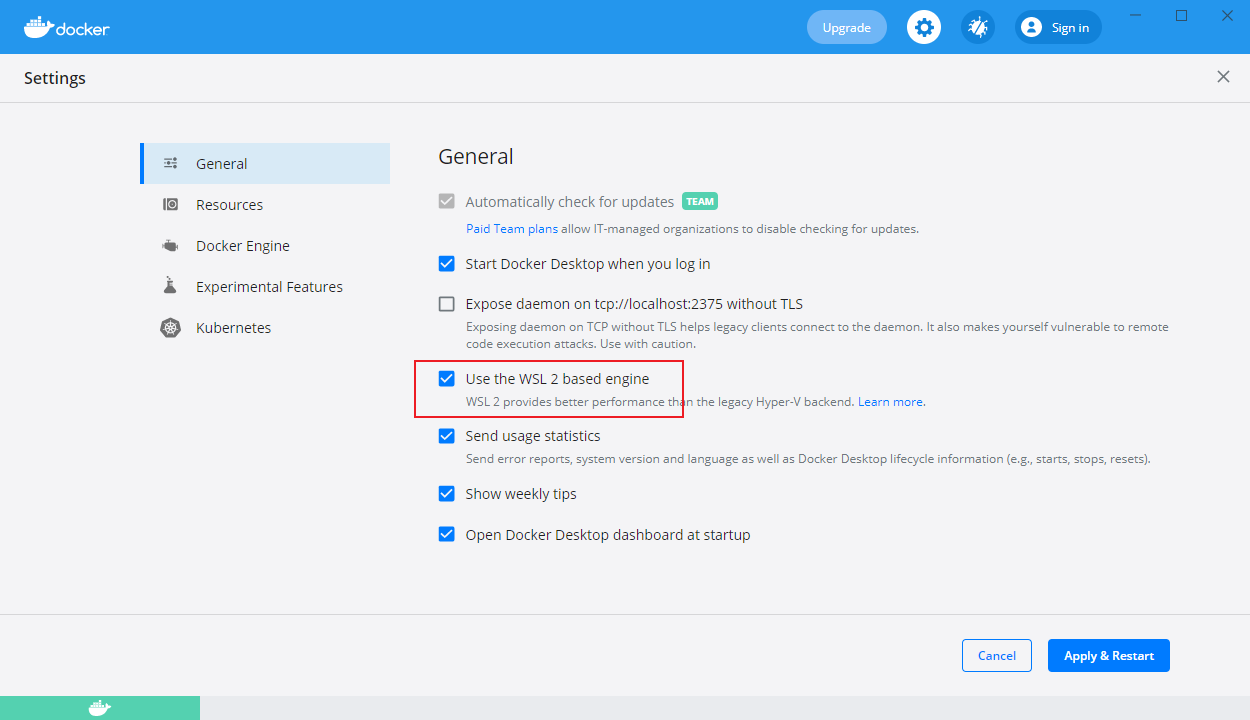Image resolution: width=1250 pixels, height=720 pixels.
Task: Open the Paid Team plans link
Action: point(512,229)
